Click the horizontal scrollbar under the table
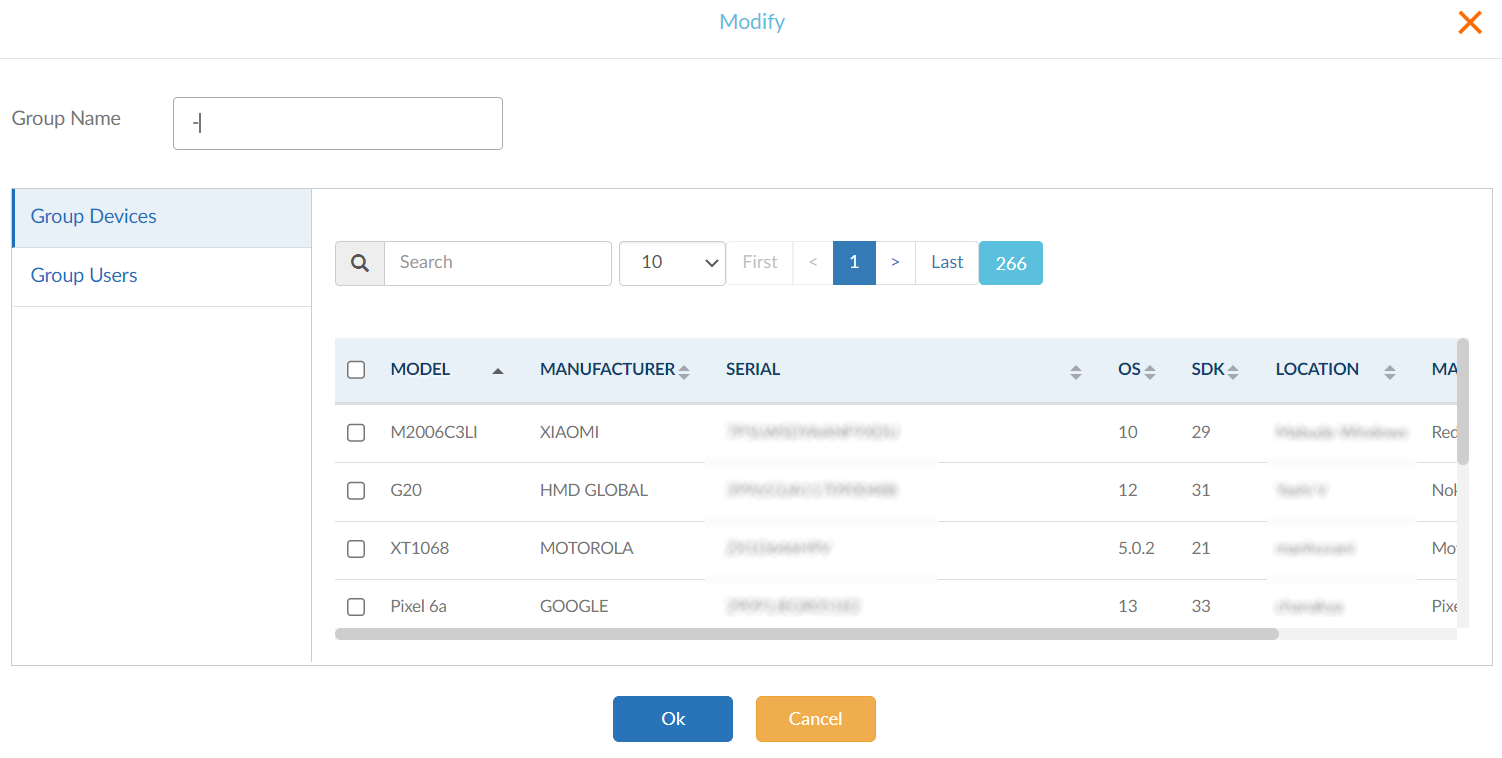 (806, 633)
